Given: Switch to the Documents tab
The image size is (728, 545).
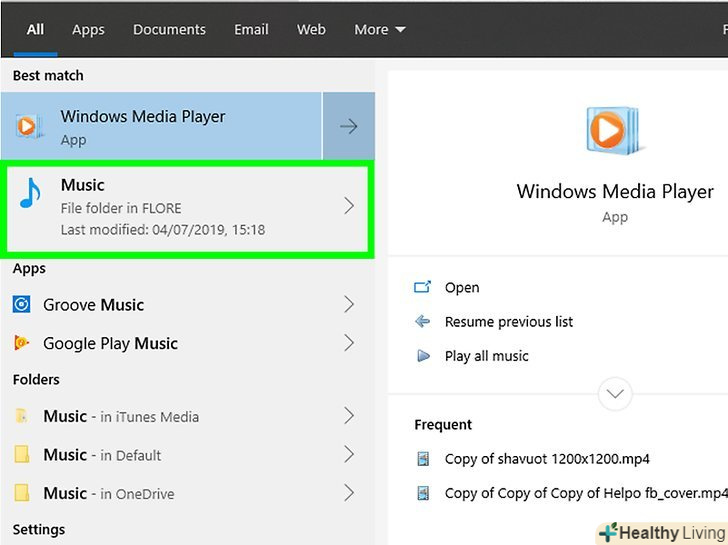Looking at the screenshot, I should point(169,30).
